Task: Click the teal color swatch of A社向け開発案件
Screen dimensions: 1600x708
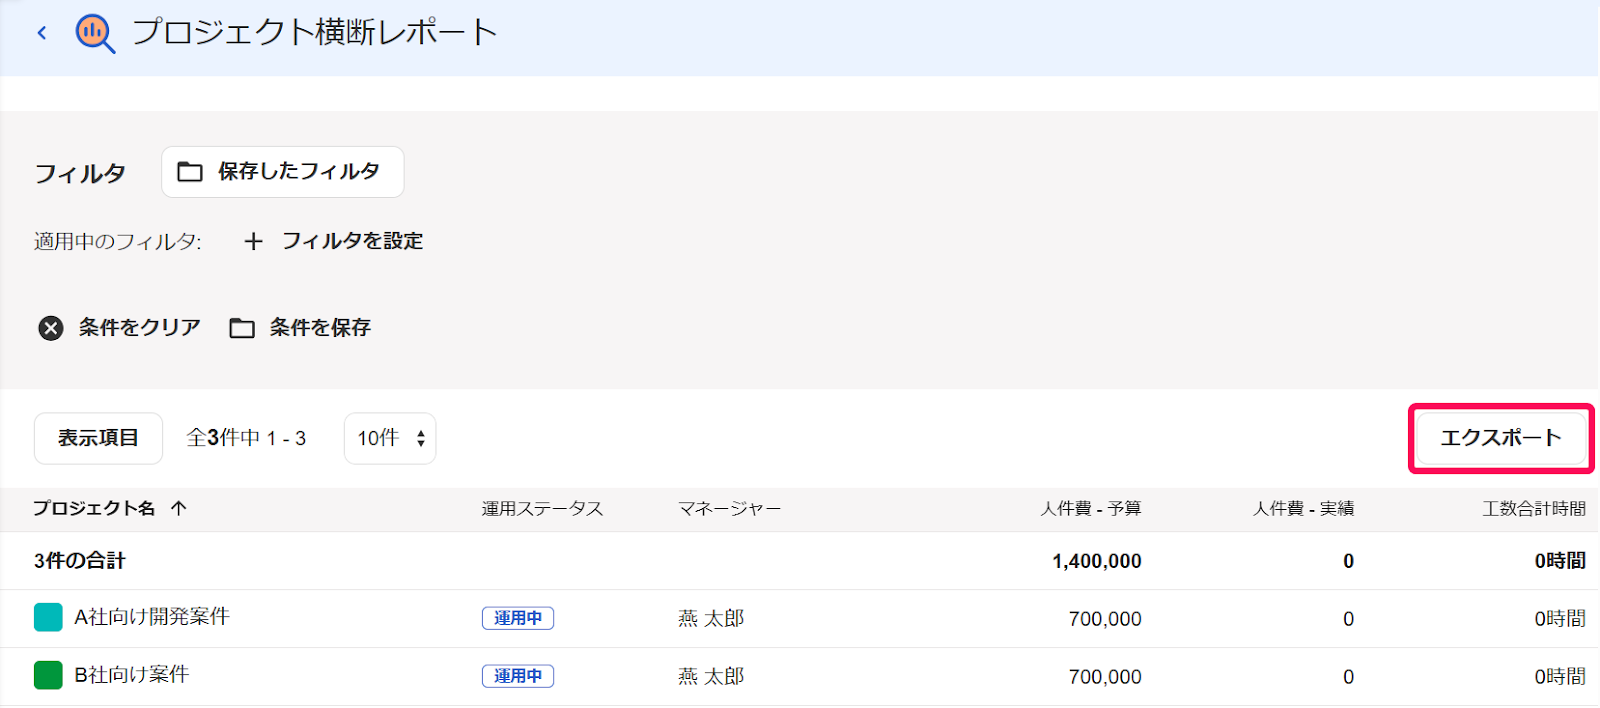Action: tap(48, 617)
